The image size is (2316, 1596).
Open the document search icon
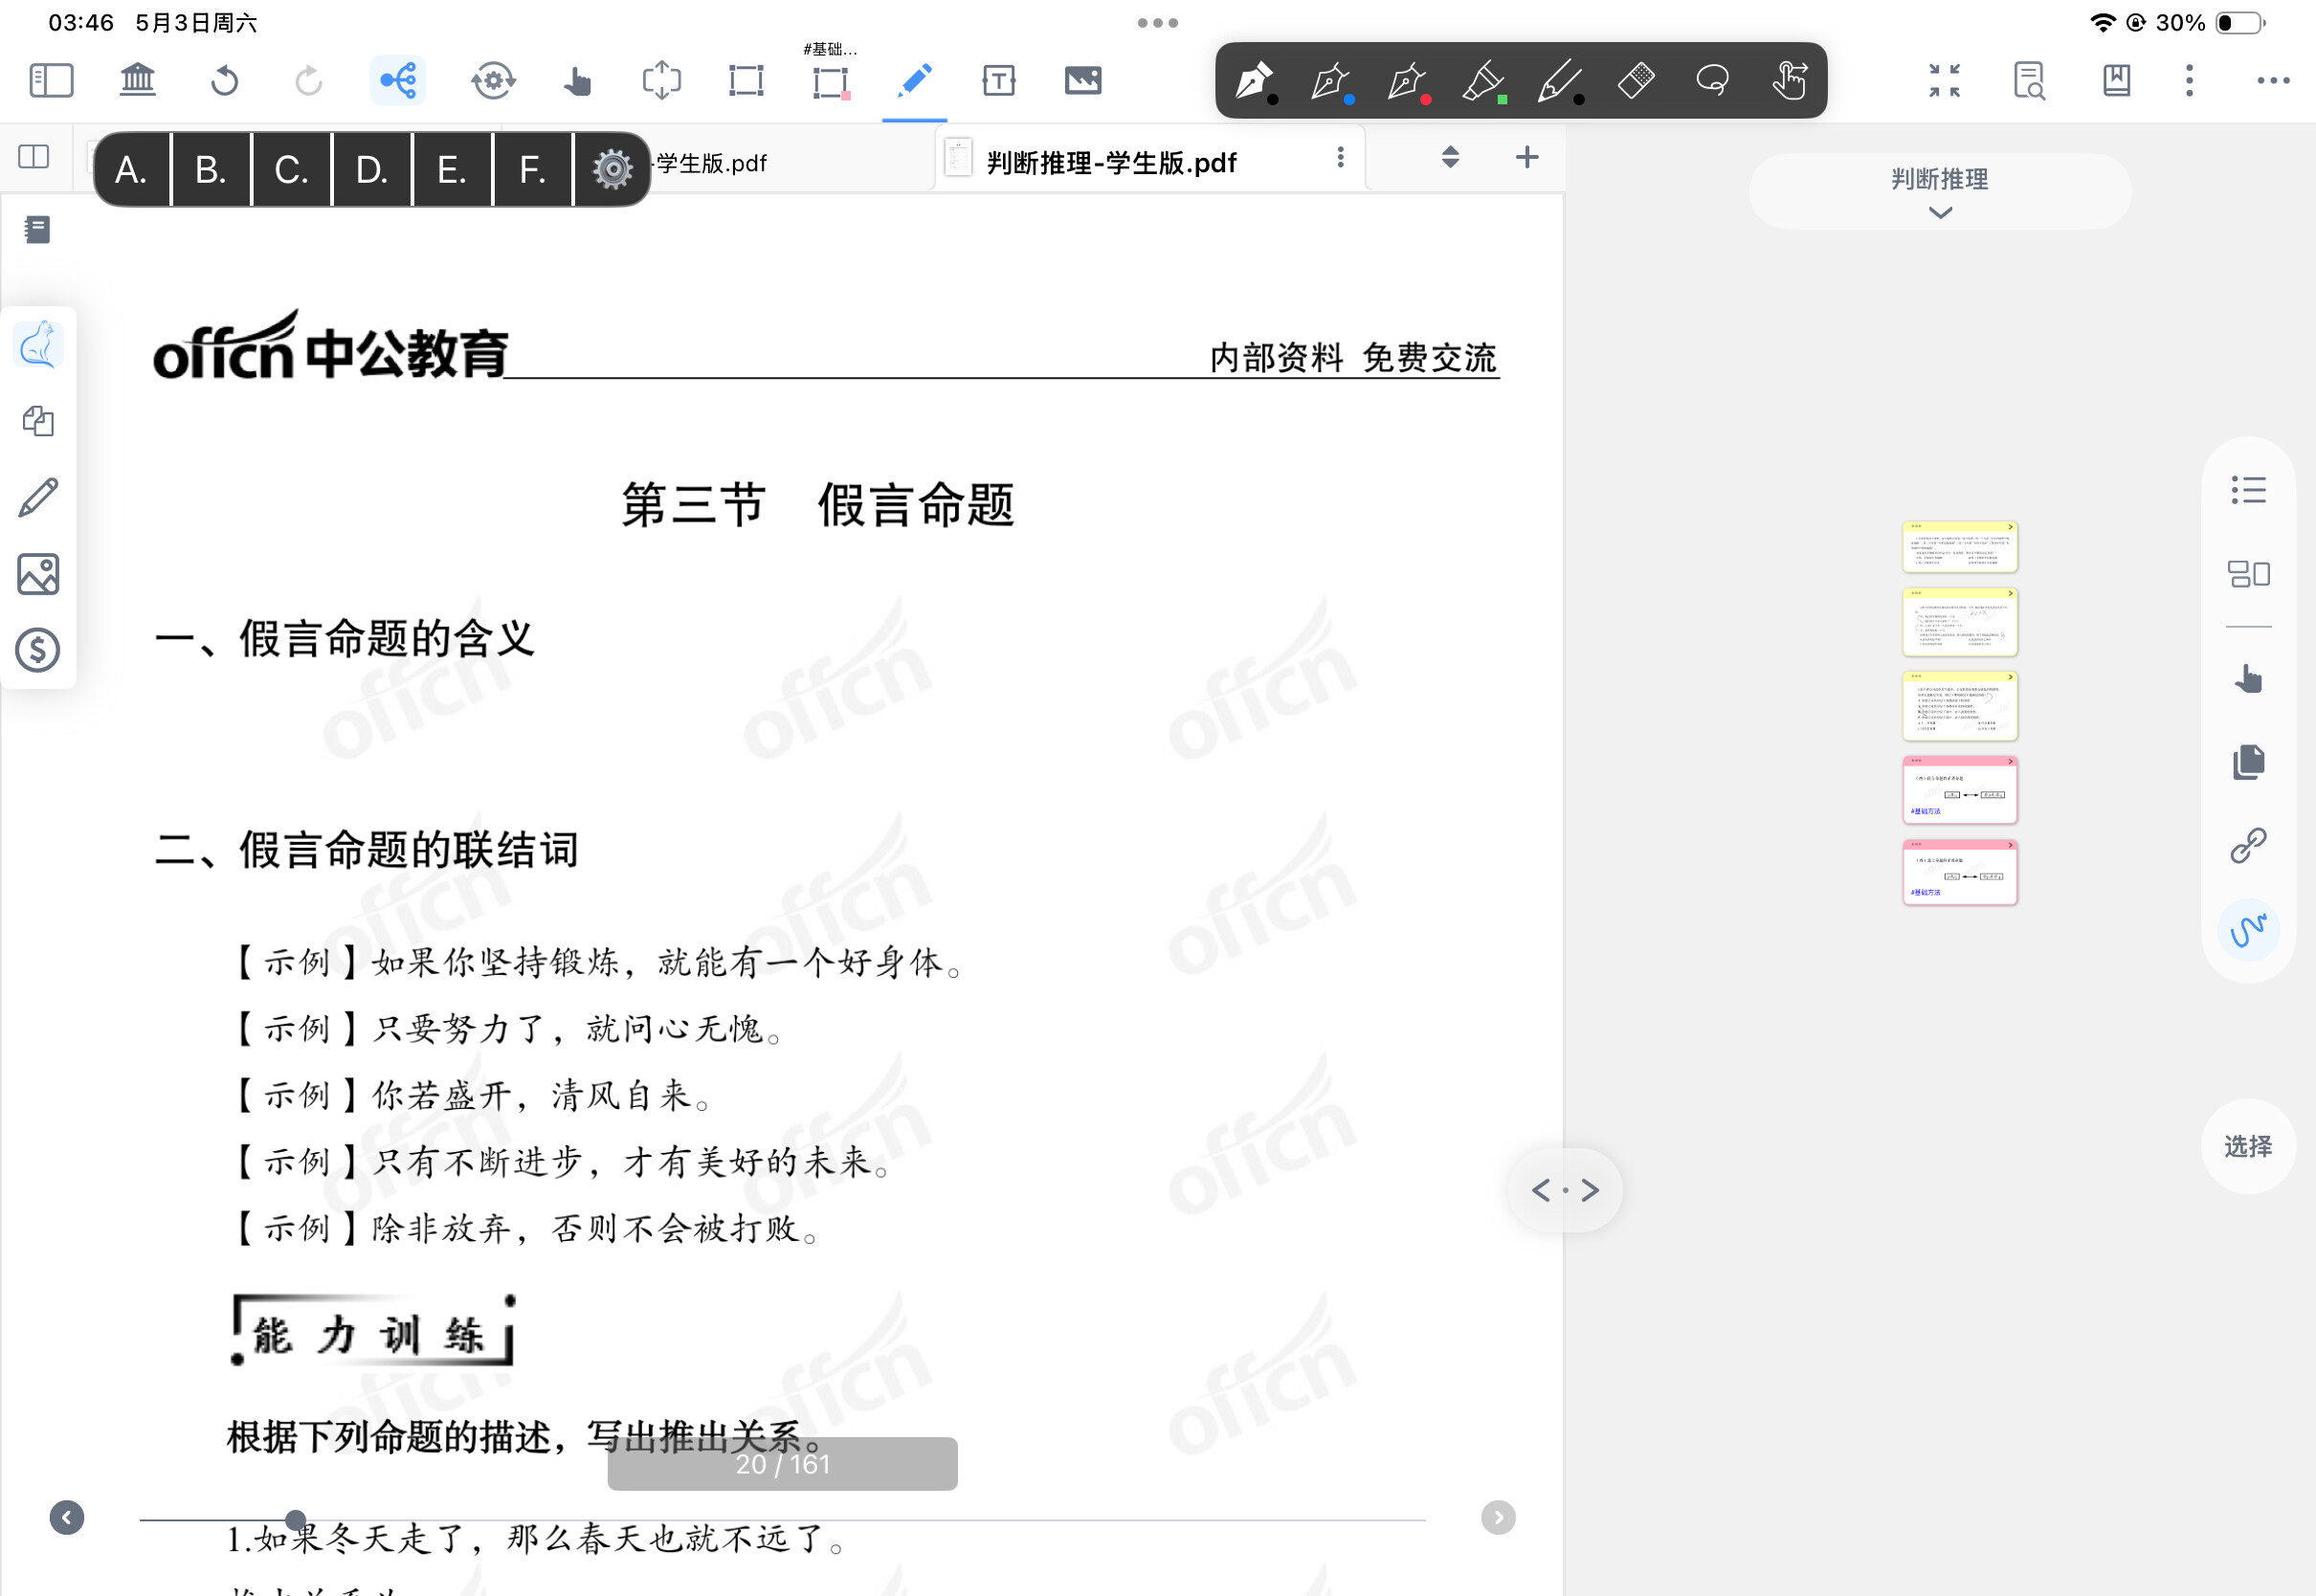click(2029, 80)
